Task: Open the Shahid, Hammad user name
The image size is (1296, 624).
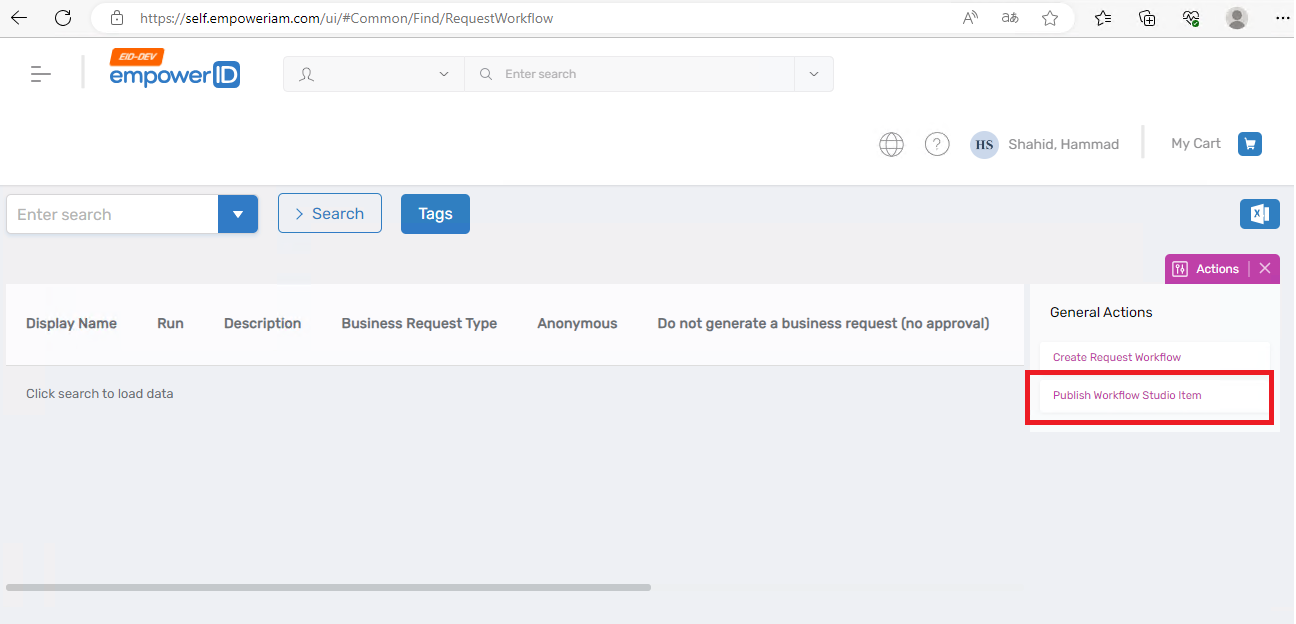Action: [1063, 144]
